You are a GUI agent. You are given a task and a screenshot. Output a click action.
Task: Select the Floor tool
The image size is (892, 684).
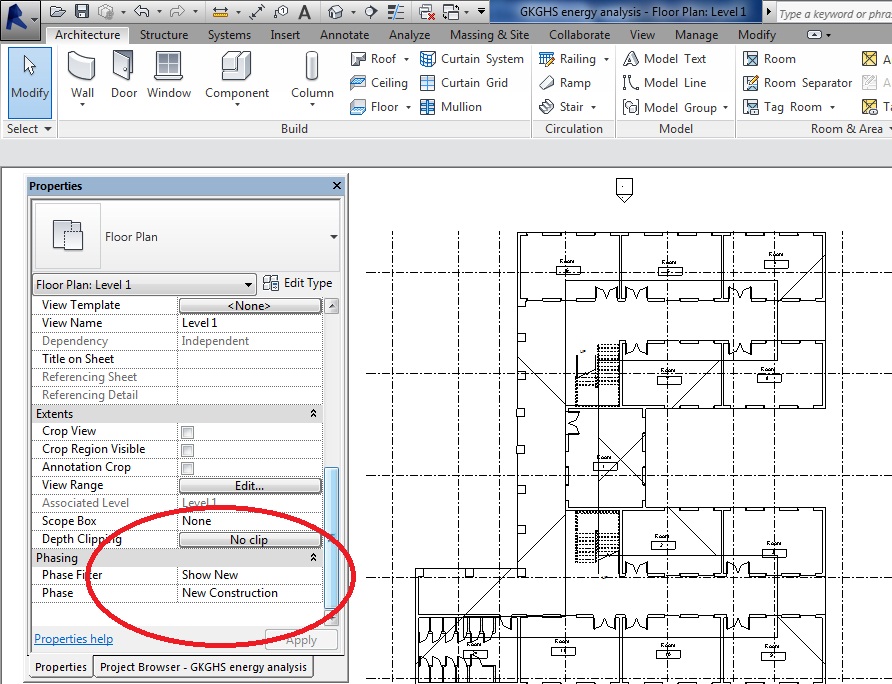tap(374, 107)
